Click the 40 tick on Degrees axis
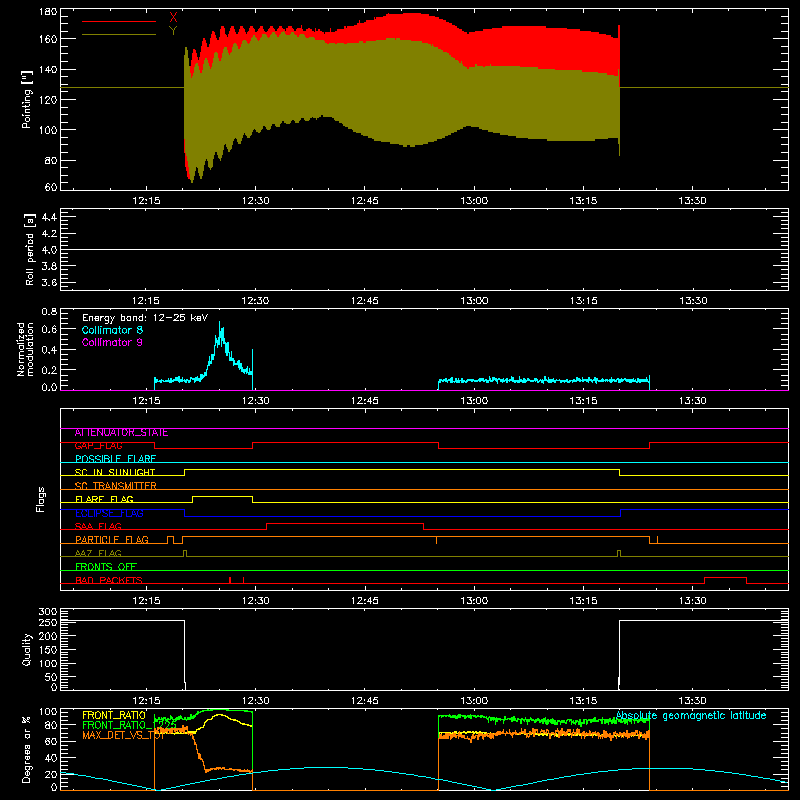This screenshot has height=800, width=800. pos(51,758)
